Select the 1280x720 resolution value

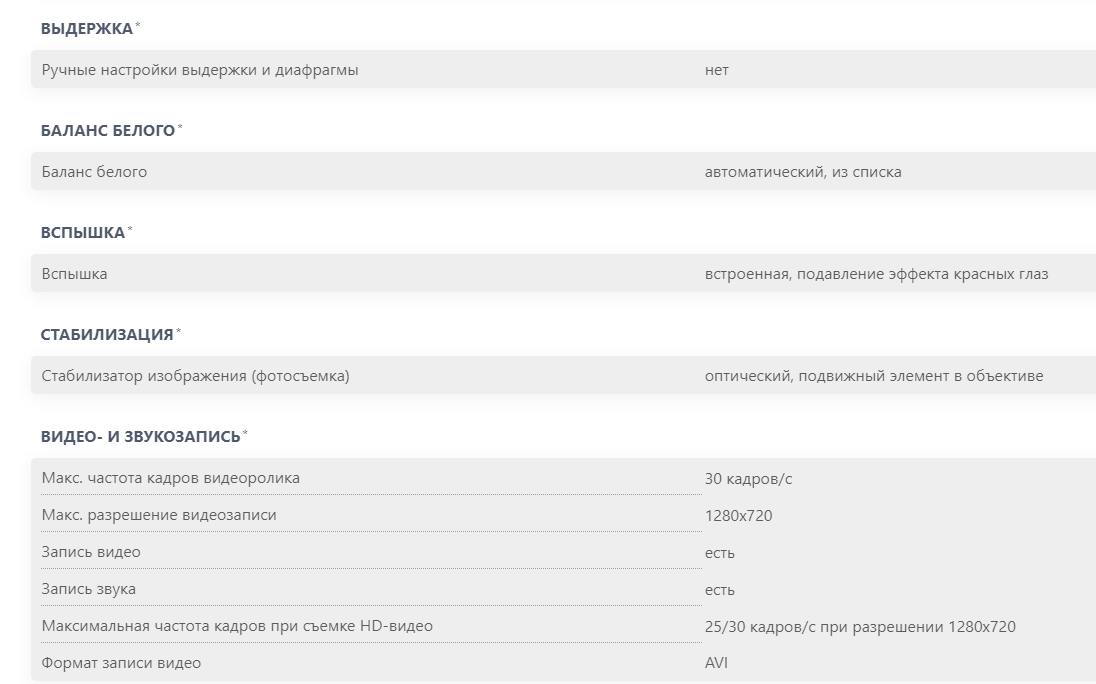(738, 516)
